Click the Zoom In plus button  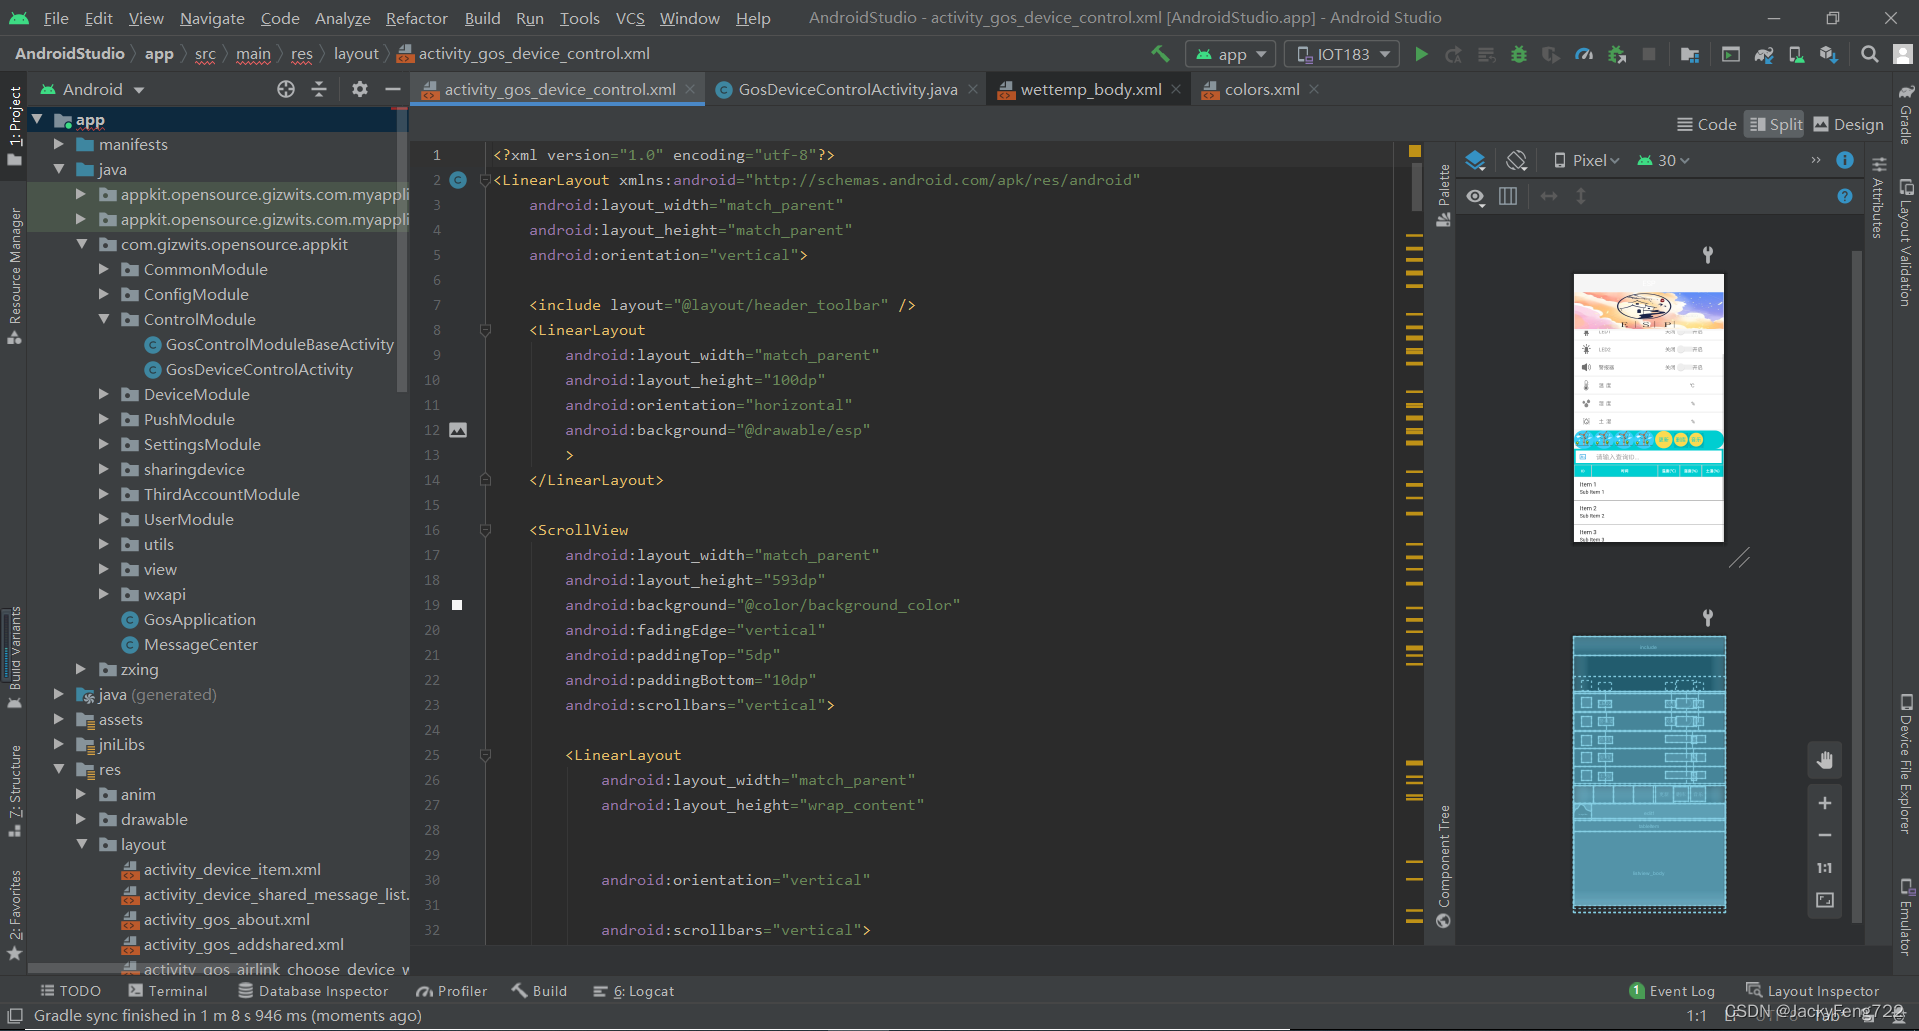click(1824, 803)
